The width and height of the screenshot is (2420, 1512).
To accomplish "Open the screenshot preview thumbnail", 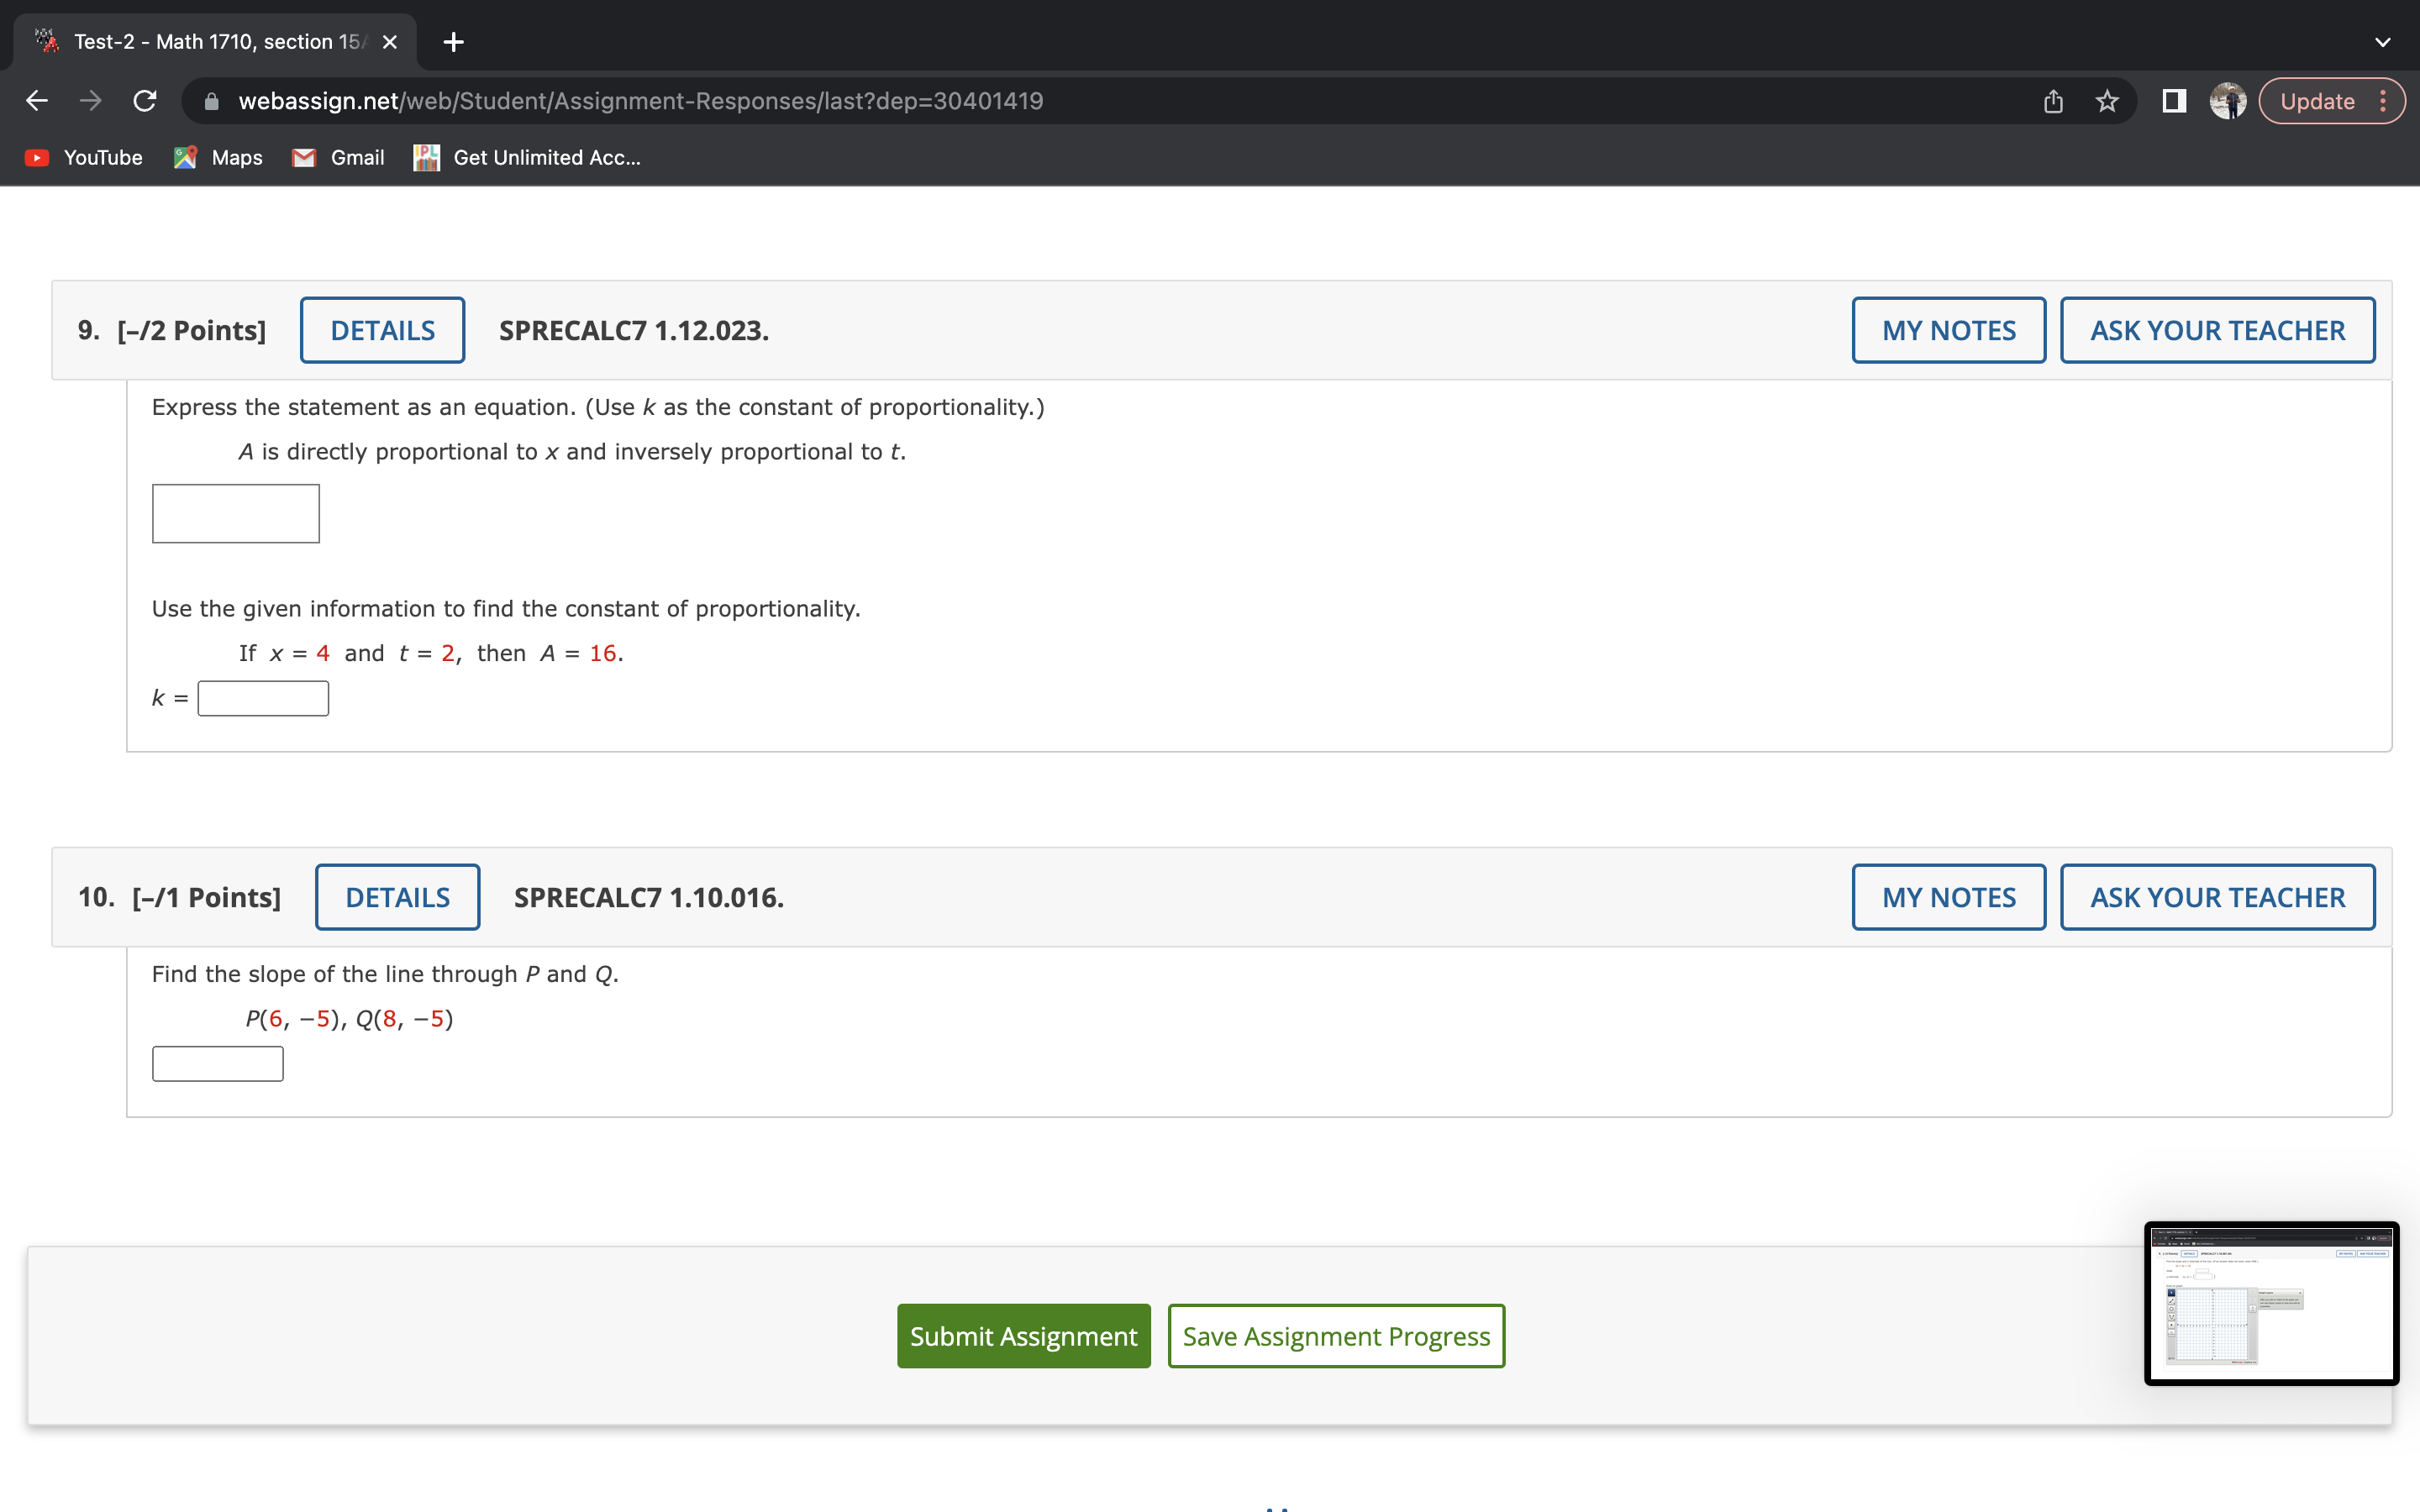I will [x=2271, y=1302].
